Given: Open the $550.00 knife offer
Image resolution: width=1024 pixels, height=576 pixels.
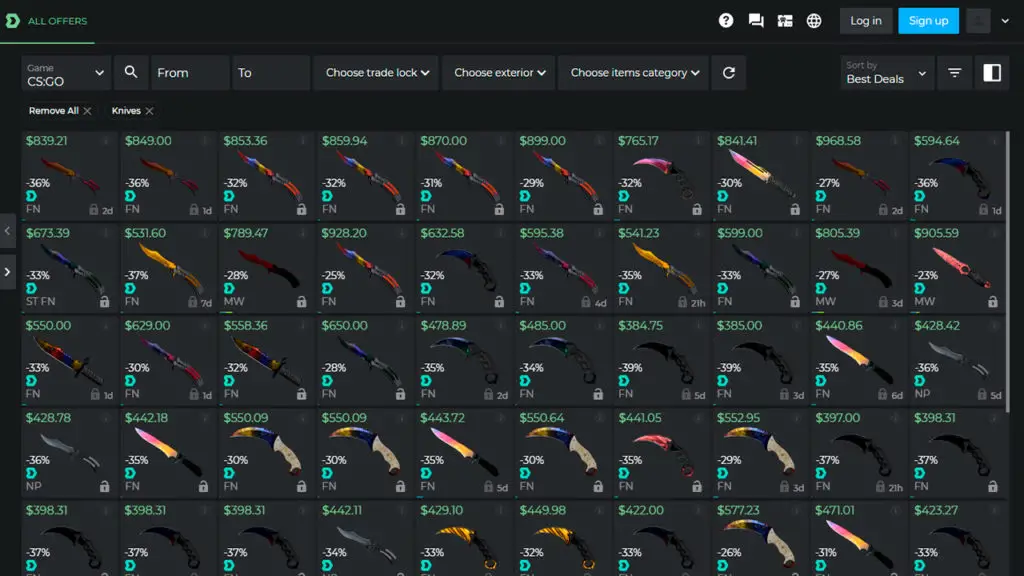Looking at the screenshot, I should (69, 360).
